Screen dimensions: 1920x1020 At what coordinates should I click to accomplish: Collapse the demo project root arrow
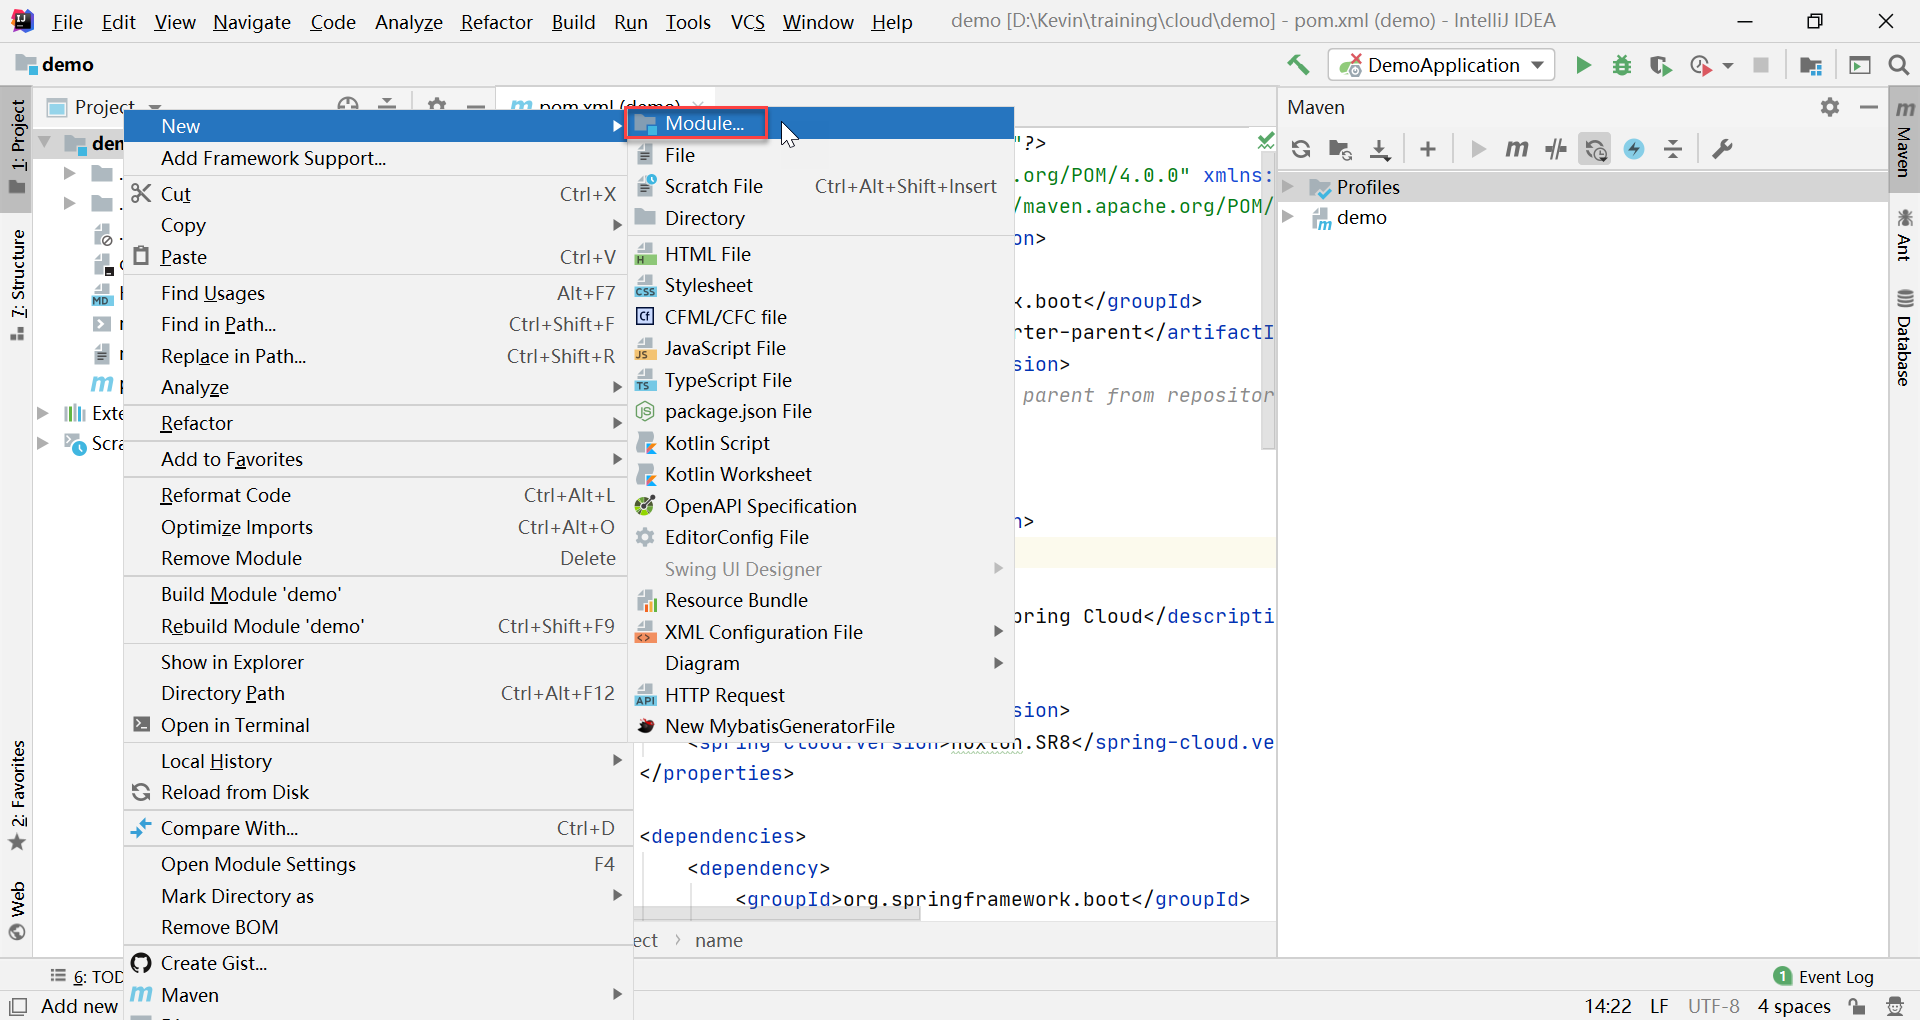pos(44,143)
